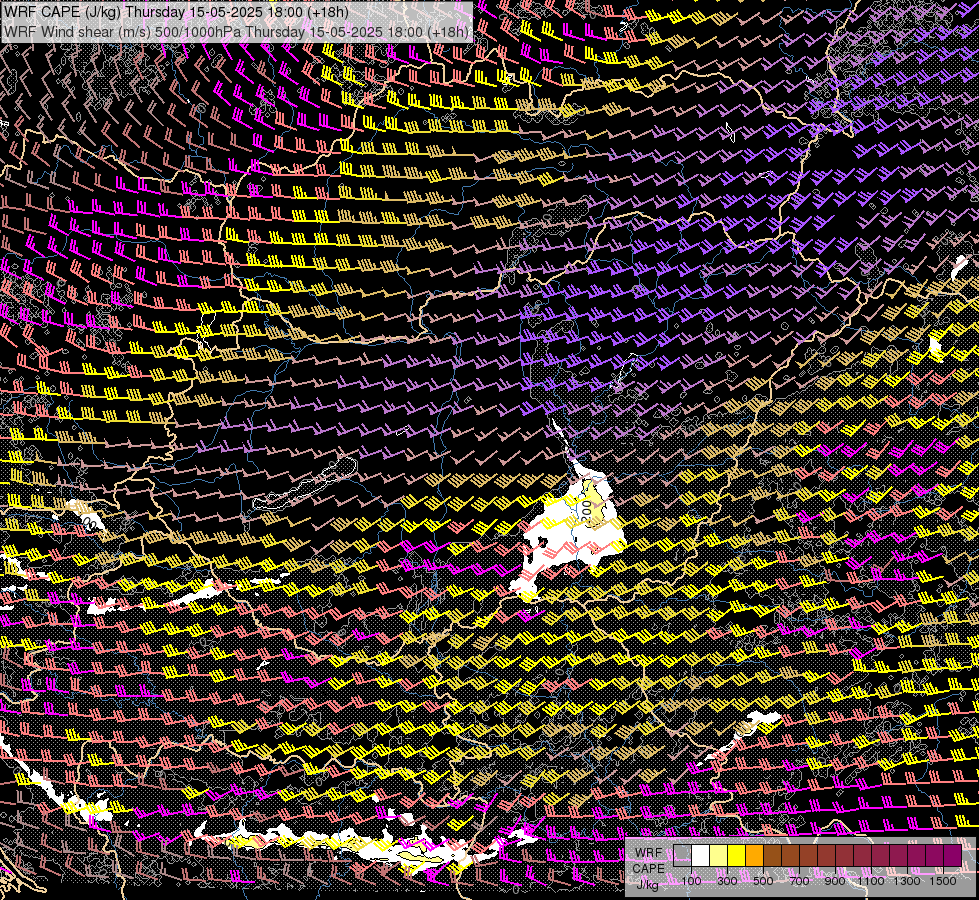Click the '500' legend value
This screenshot has width=979, height=900.
pos(763,881)
